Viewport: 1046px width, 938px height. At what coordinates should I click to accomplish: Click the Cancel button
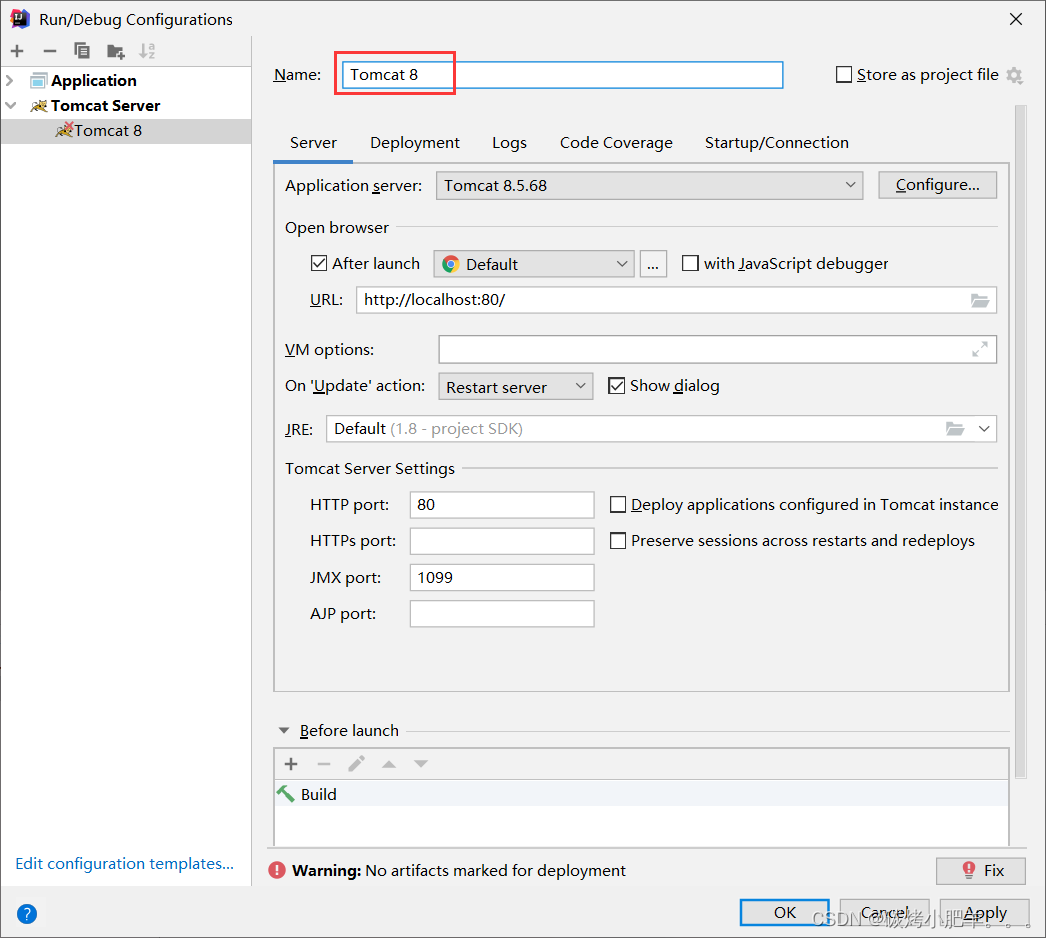(884, 912)
